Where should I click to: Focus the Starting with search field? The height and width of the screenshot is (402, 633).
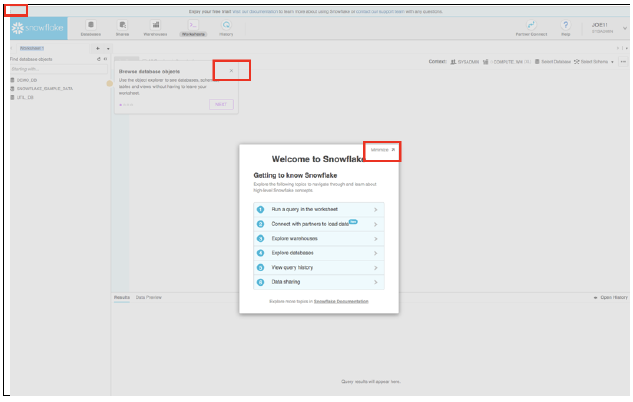(x=59, y=69)
